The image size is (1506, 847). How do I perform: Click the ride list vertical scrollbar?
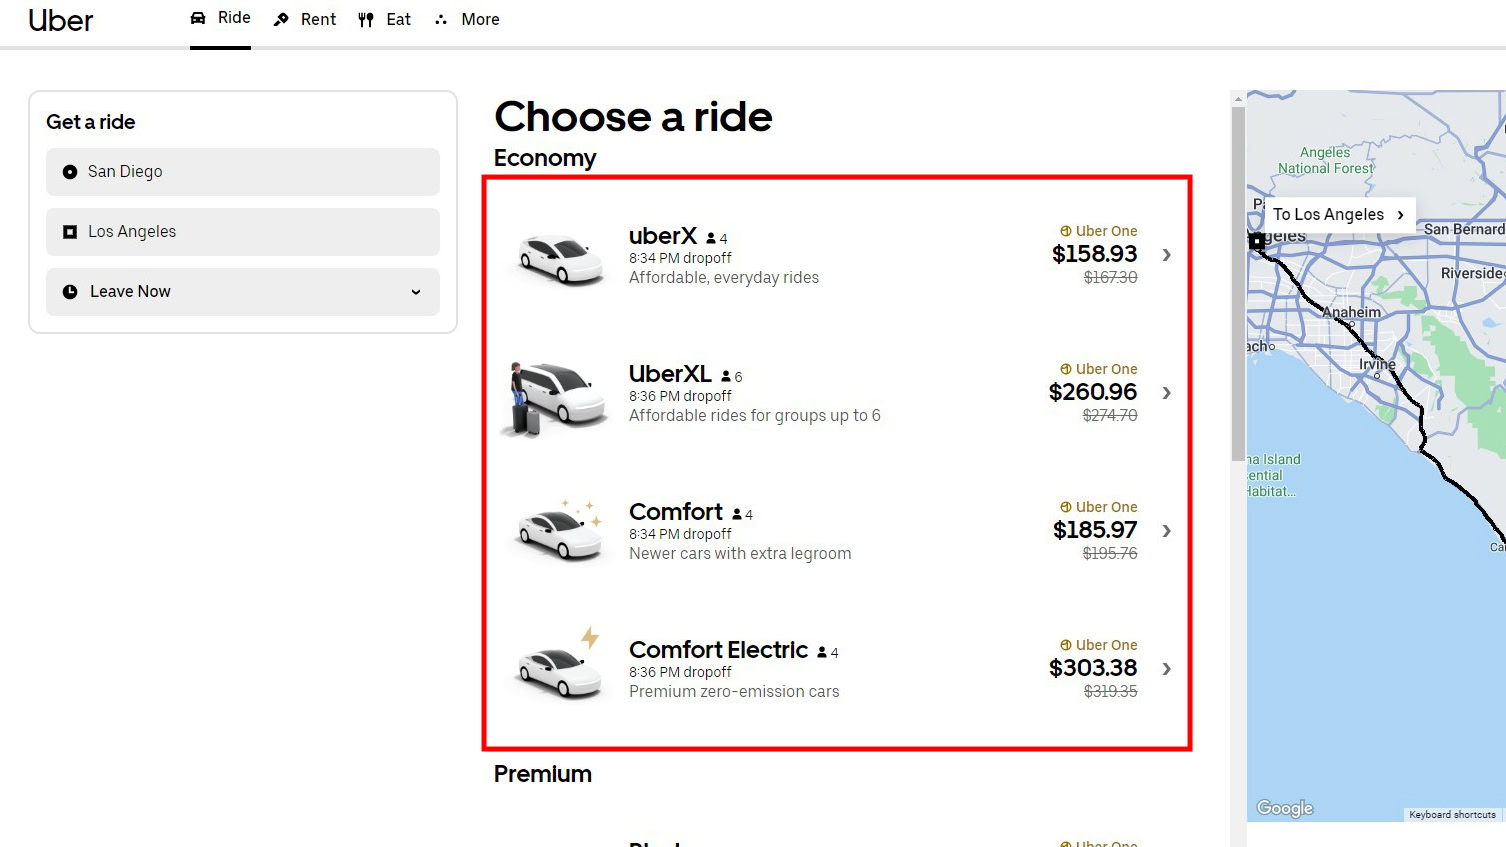click(x=1238, y=280)
